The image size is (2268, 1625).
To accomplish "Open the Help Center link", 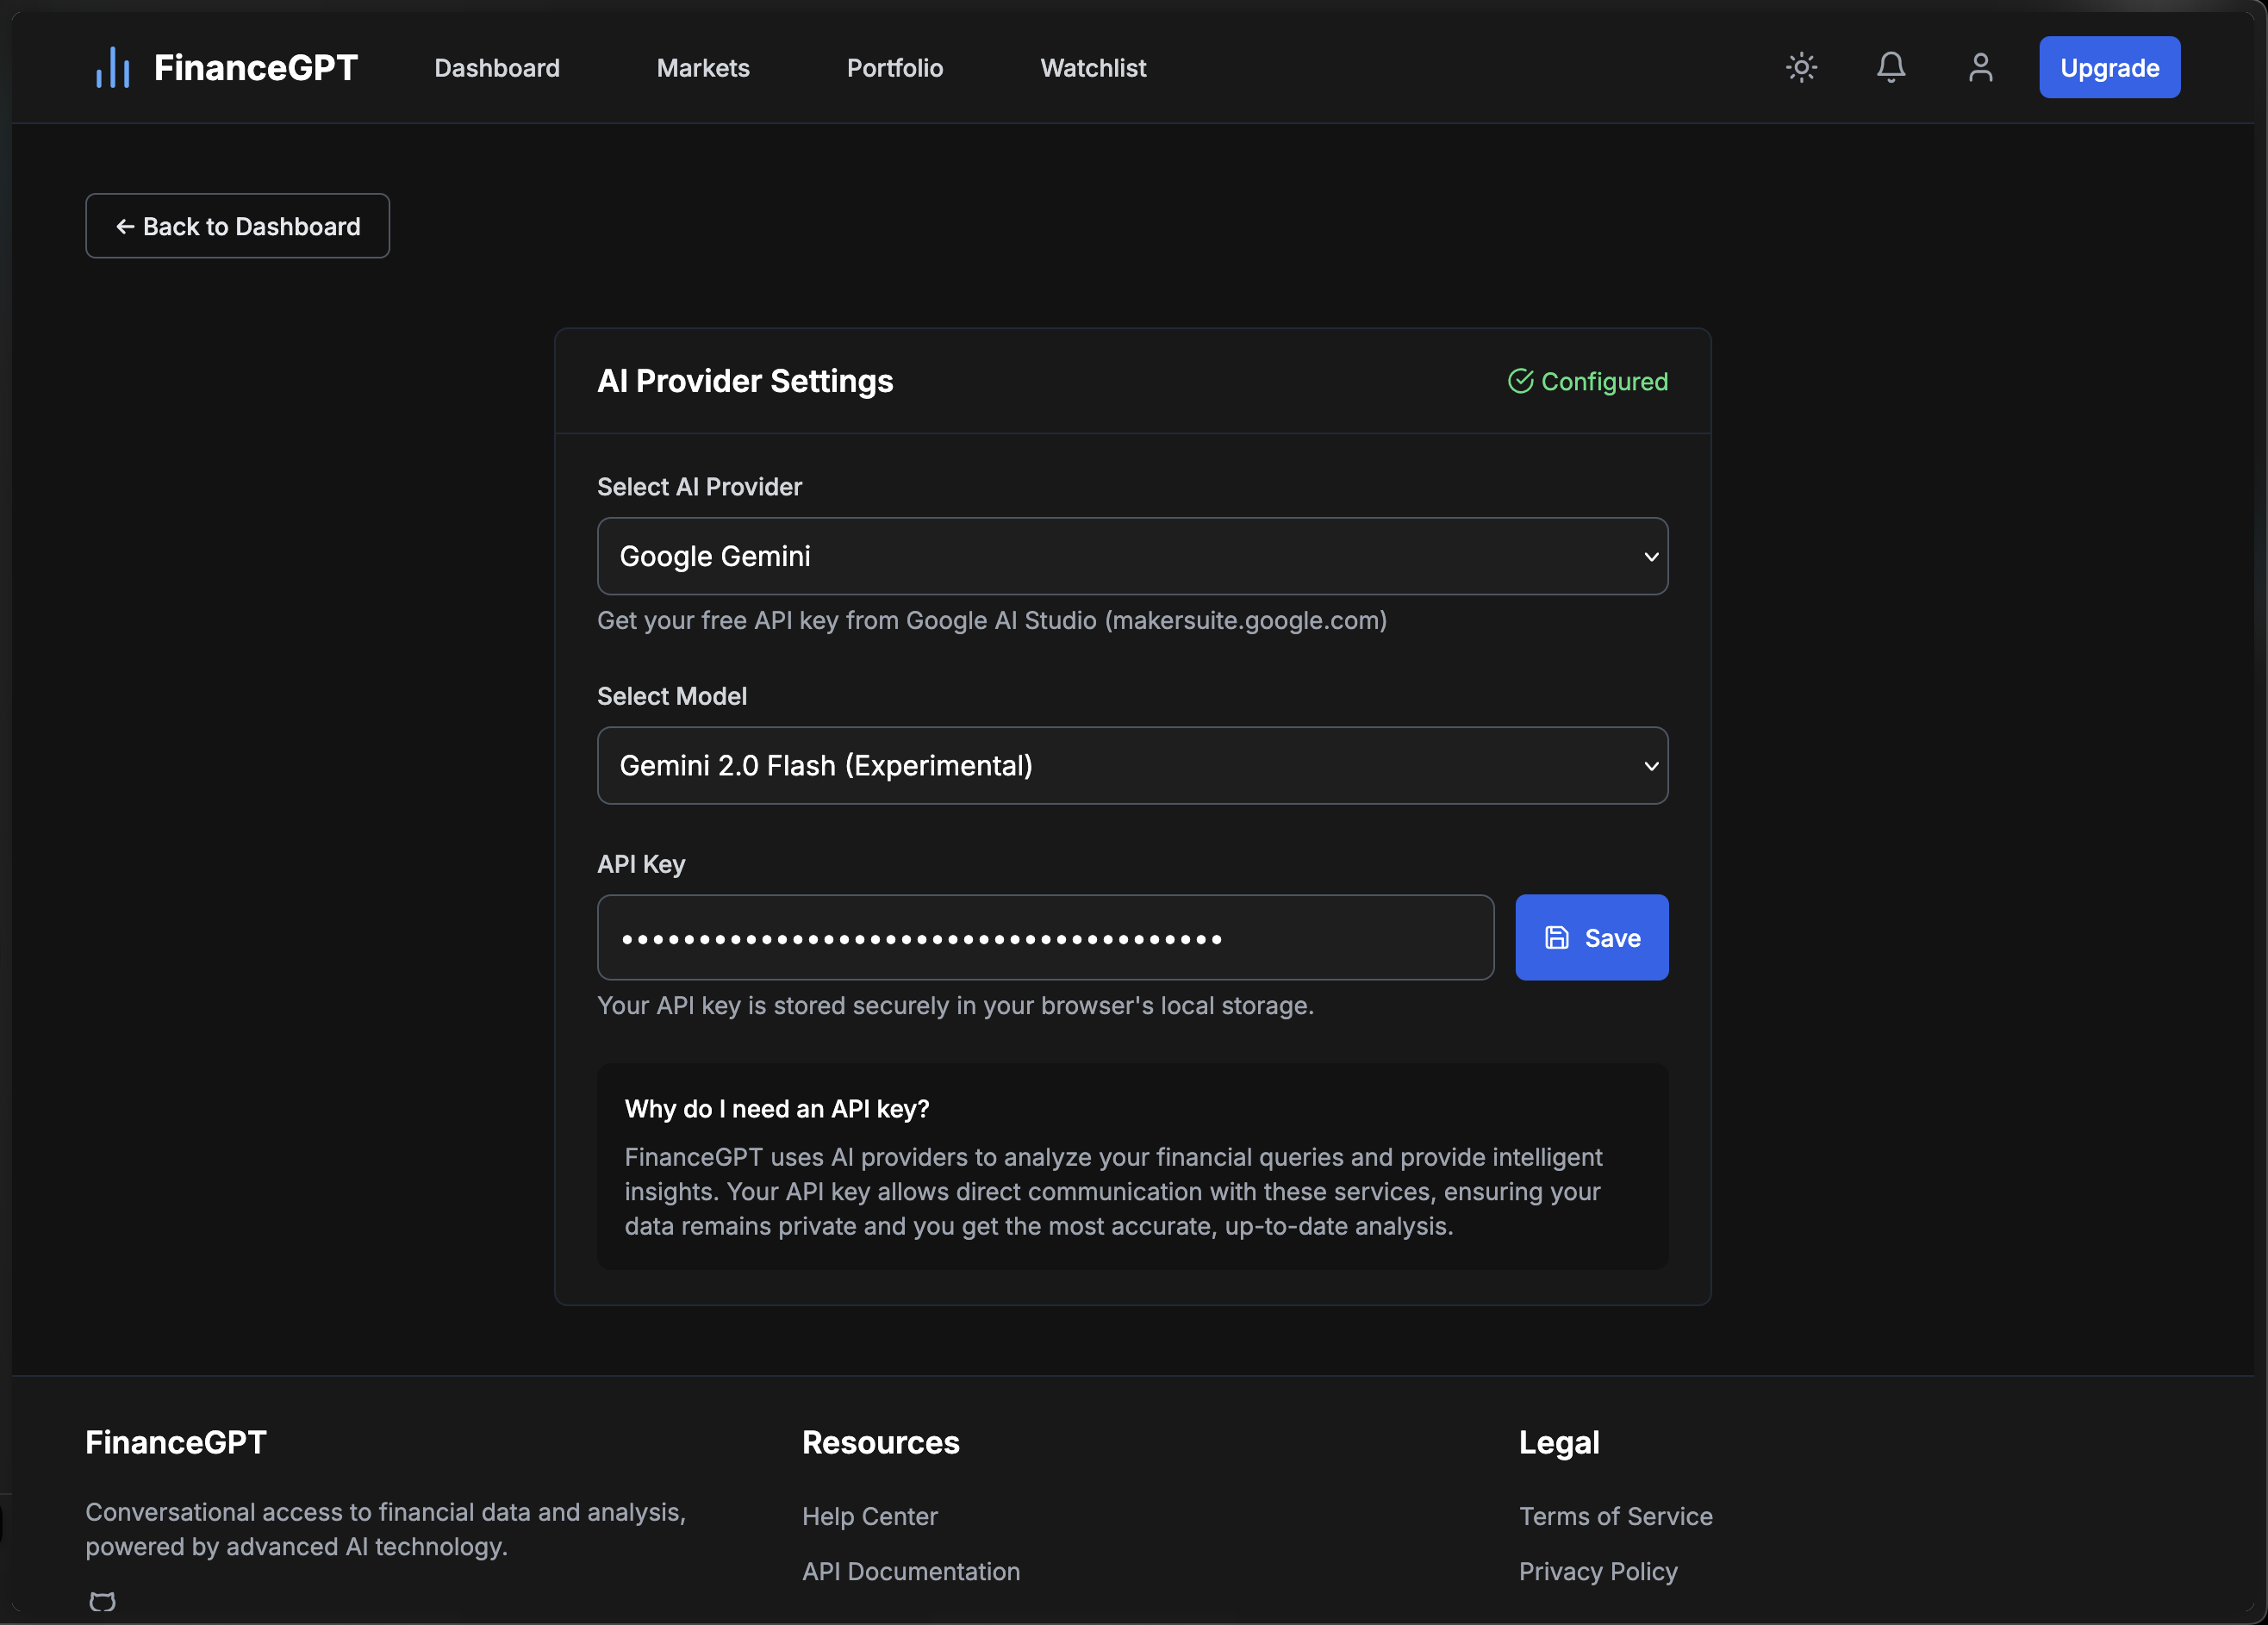I will tap(869, 1516).
